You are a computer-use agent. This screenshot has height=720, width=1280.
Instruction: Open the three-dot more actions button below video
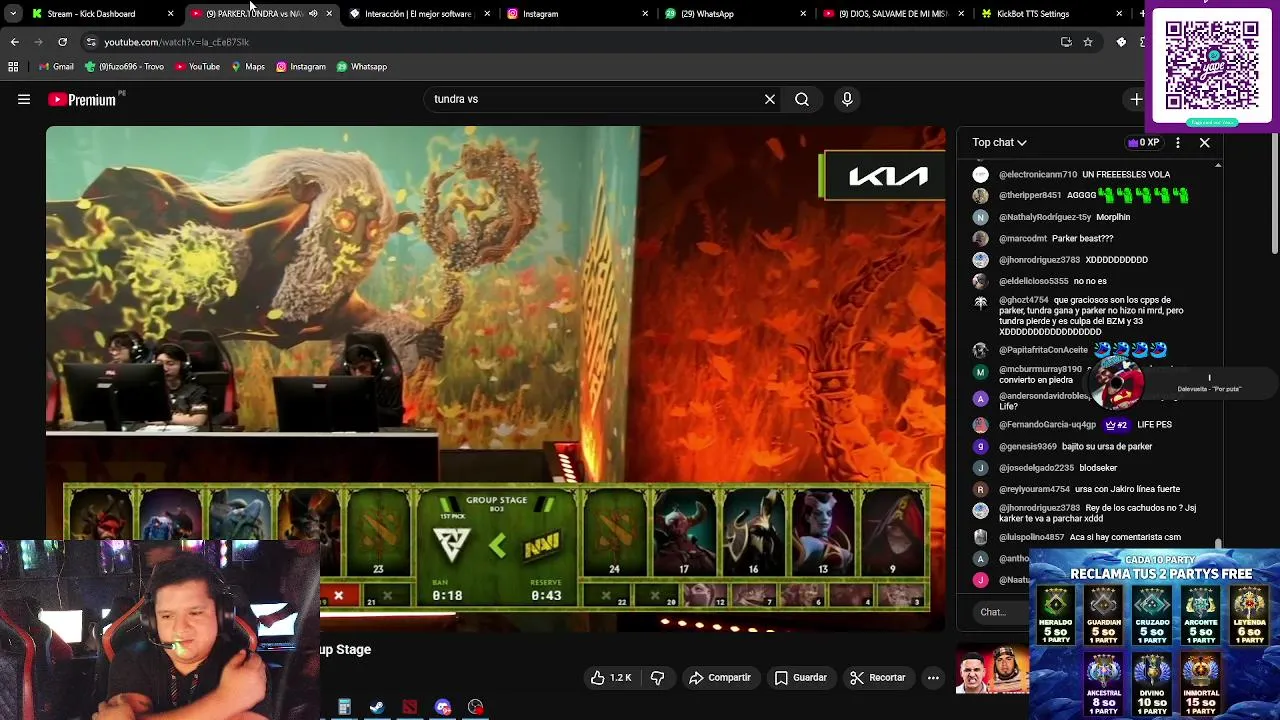point(933,677)
